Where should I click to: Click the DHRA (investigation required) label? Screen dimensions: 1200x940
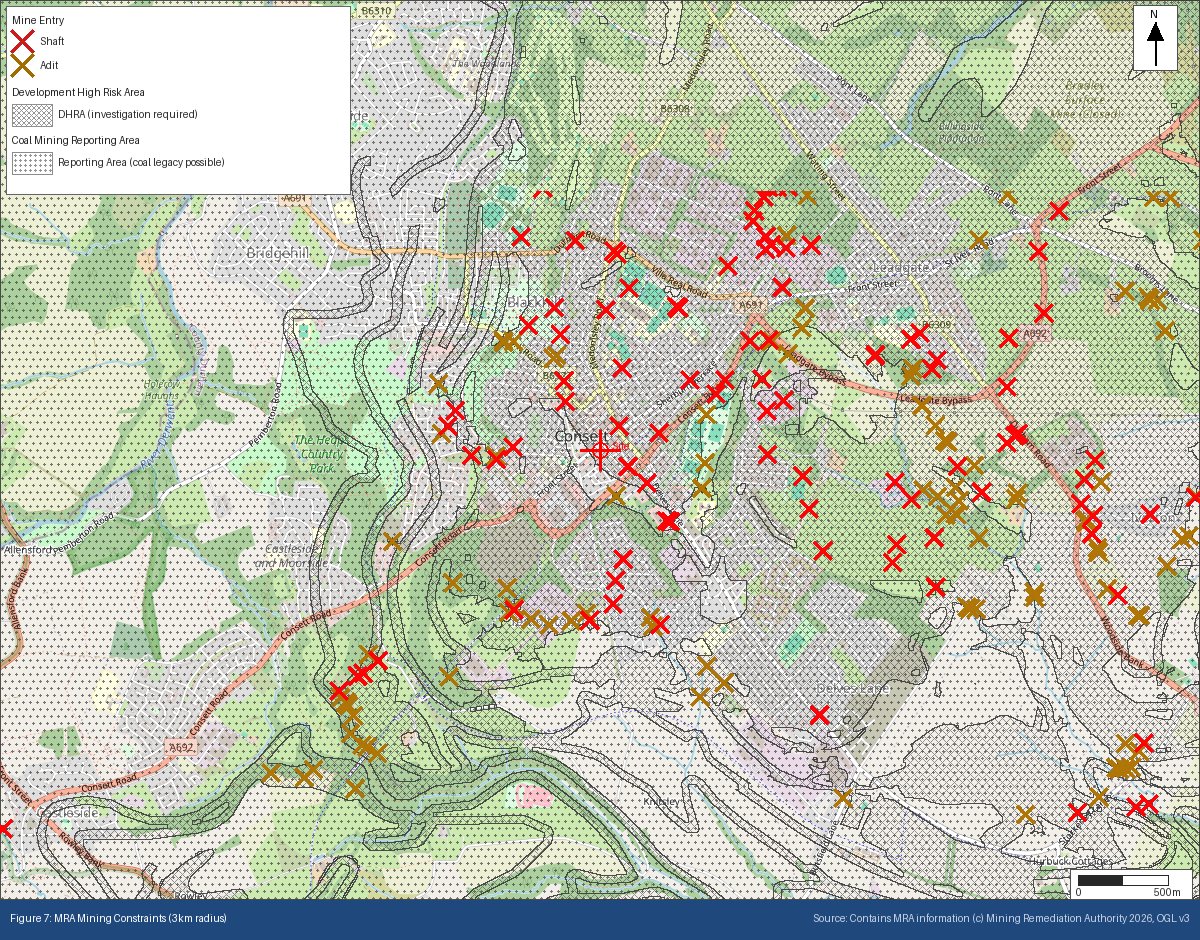click(x=128, y=115)
